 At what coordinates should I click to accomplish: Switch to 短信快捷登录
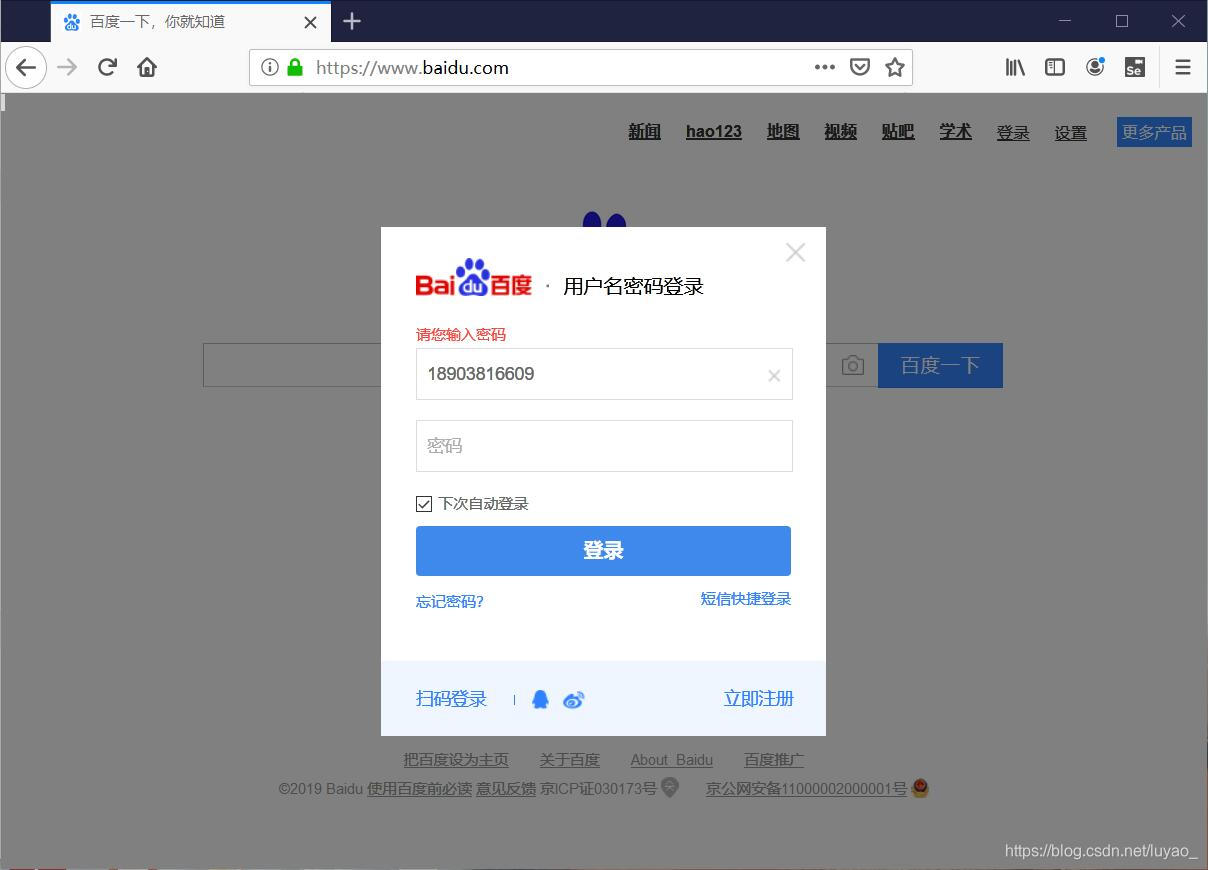[745, 598]
